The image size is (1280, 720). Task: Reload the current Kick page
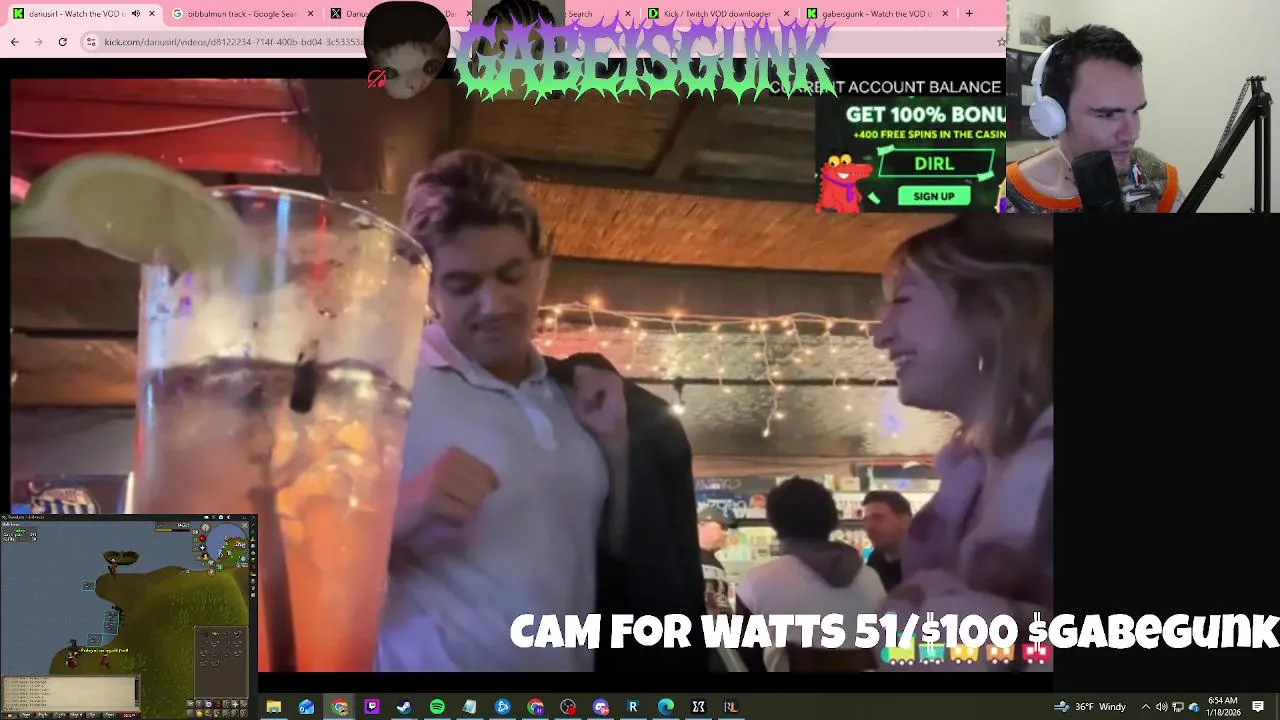[62, 41]
